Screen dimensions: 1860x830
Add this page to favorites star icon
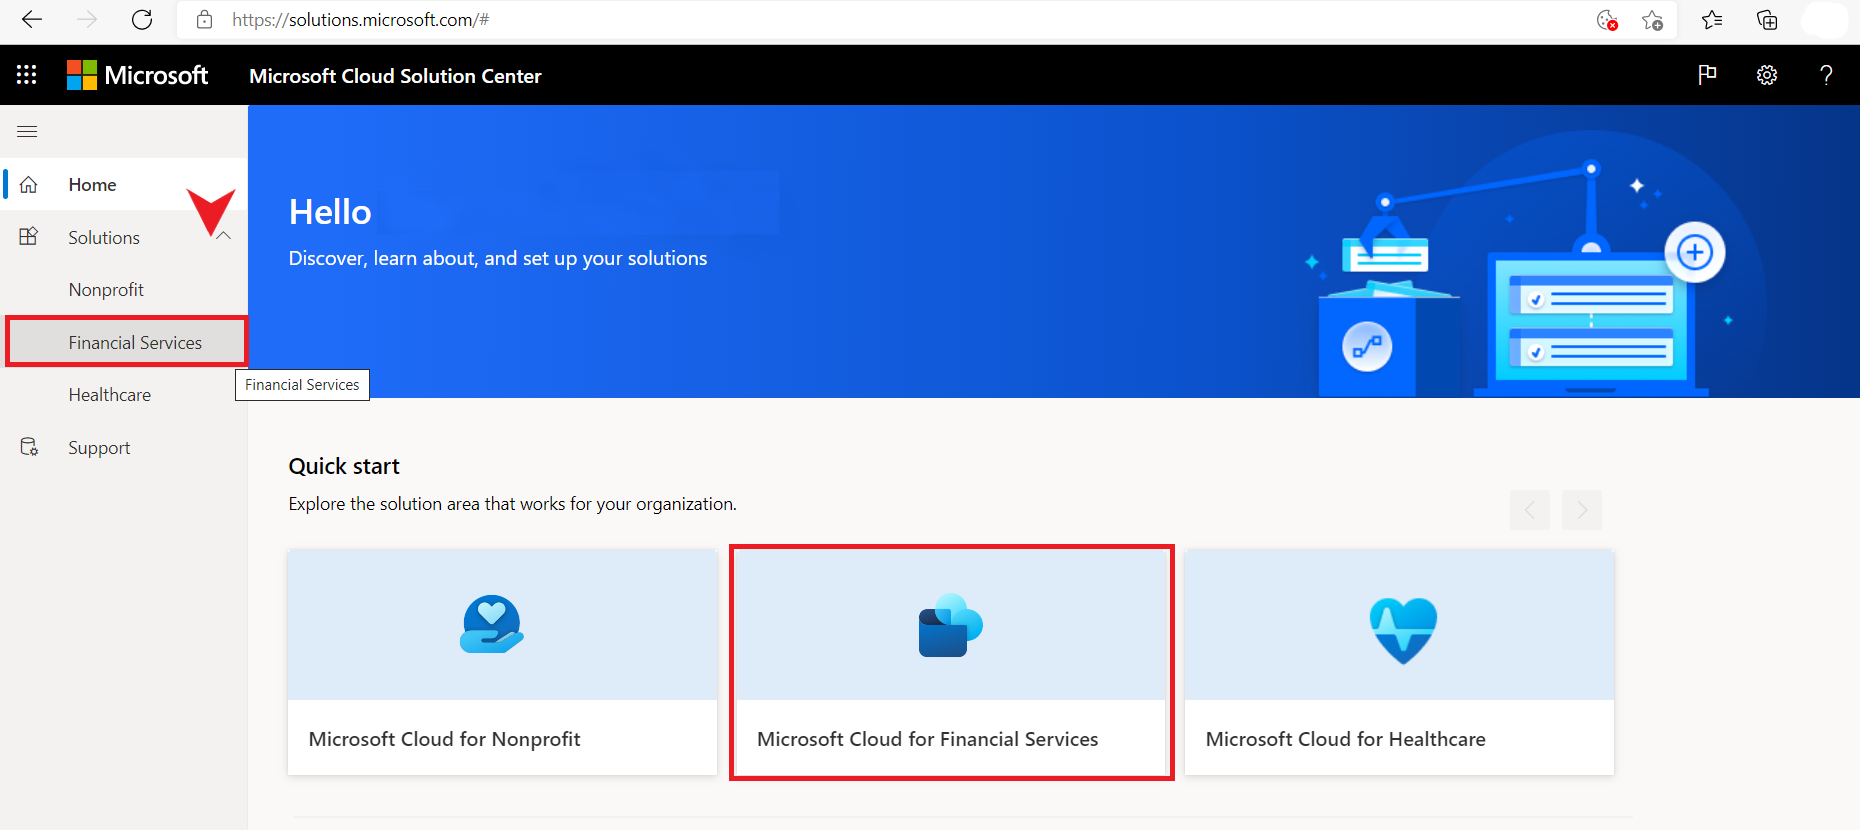coord(1652,20)
